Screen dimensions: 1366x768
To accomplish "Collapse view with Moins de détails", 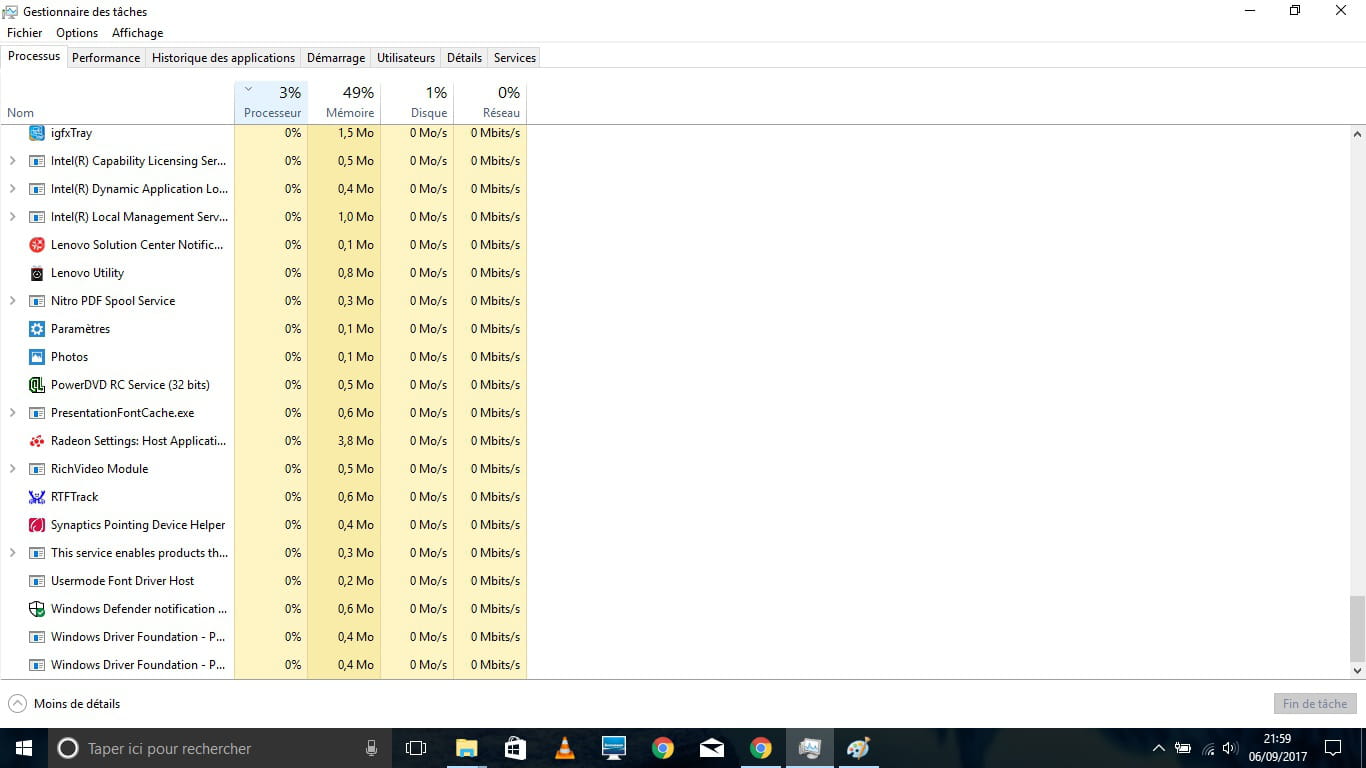I will pyautogui.click(x=64, y=704).
